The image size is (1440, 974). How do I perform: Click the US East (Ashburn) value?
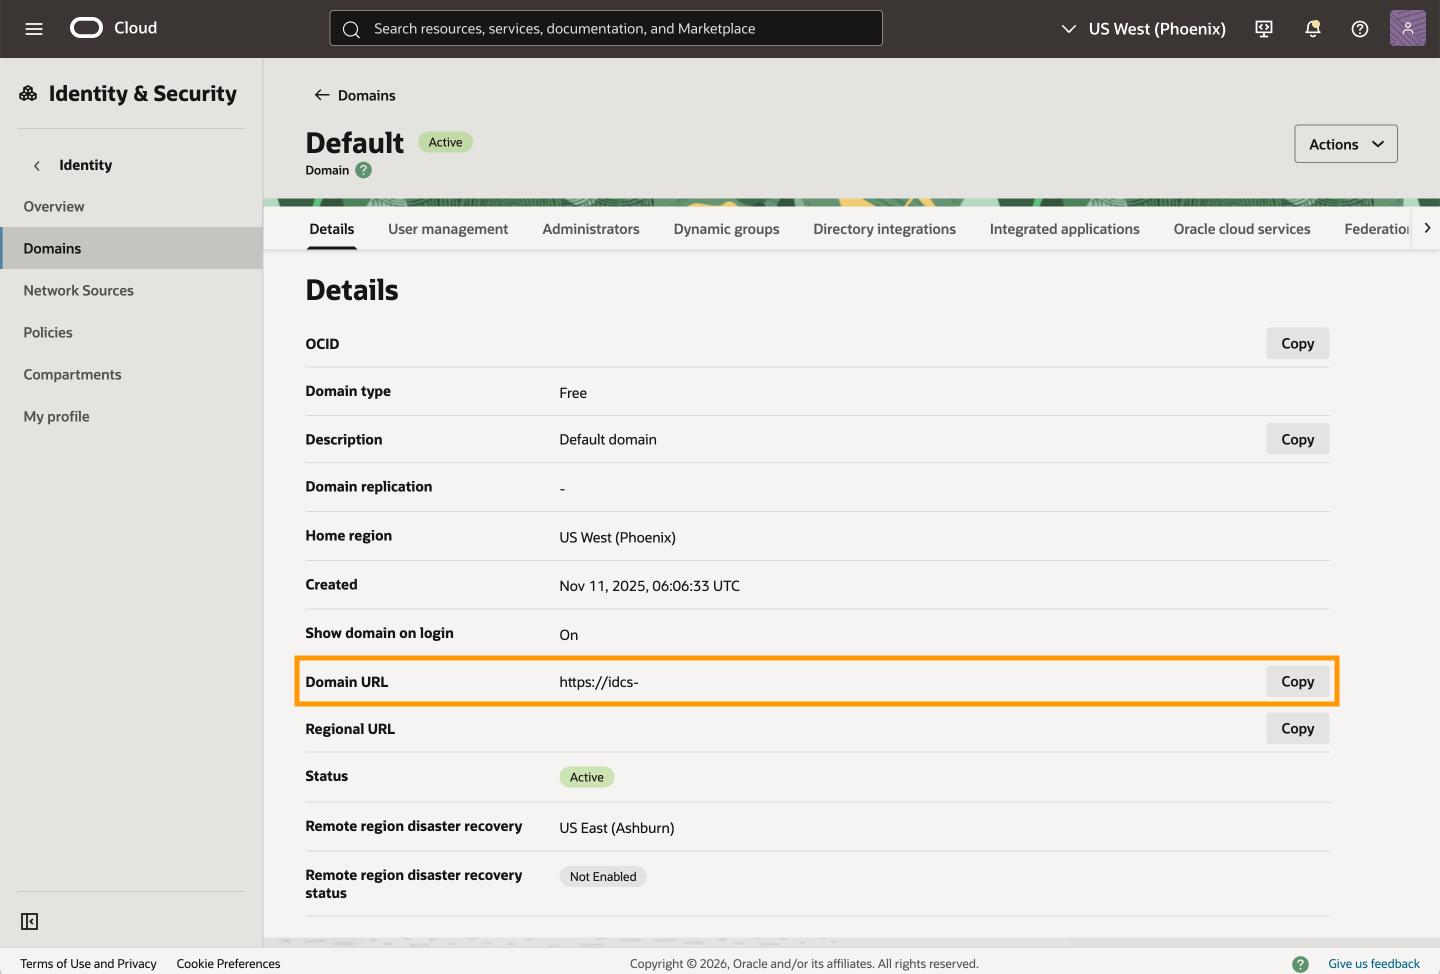coord(617,828)
